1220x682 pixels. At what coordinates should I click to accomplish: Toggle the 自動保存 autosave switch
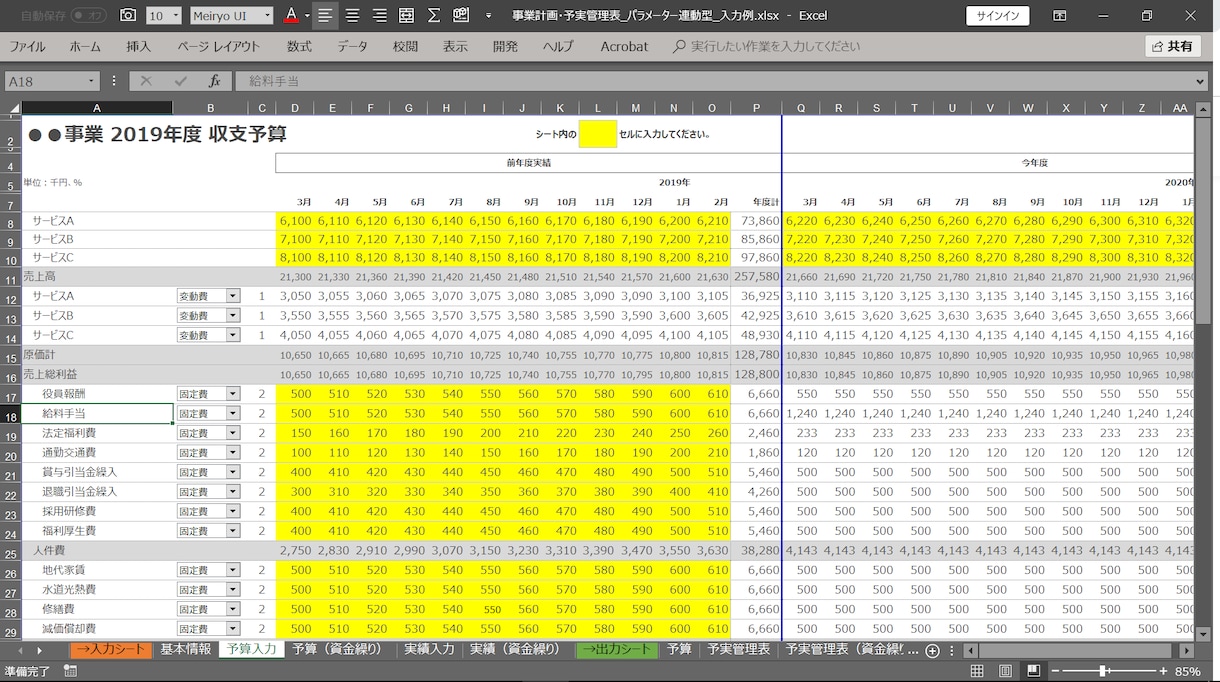coord(89,16)
